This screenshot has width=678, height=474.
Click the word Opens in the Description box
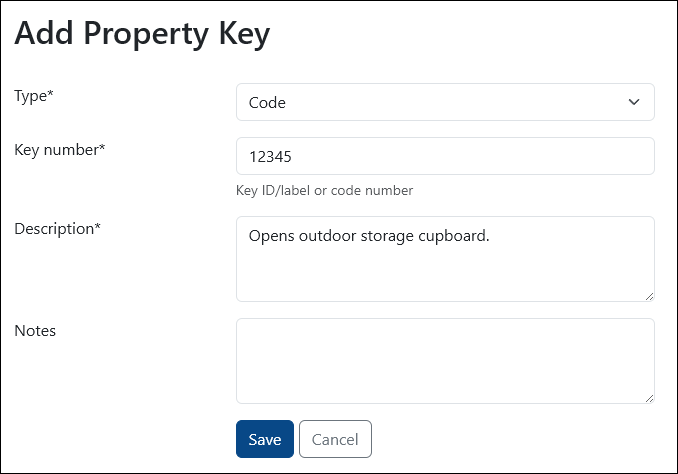pyautogui.click(x=272, y=236)
